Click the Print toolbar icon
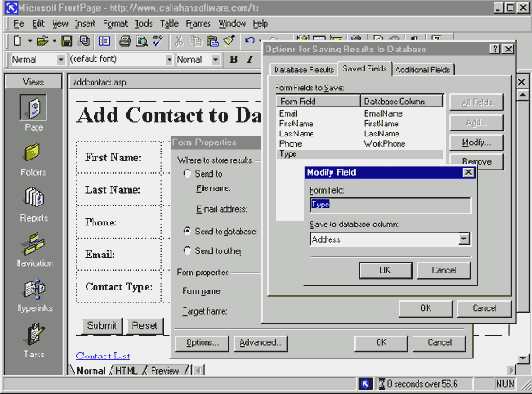This screenshot has height=394, width=532. 125,41
